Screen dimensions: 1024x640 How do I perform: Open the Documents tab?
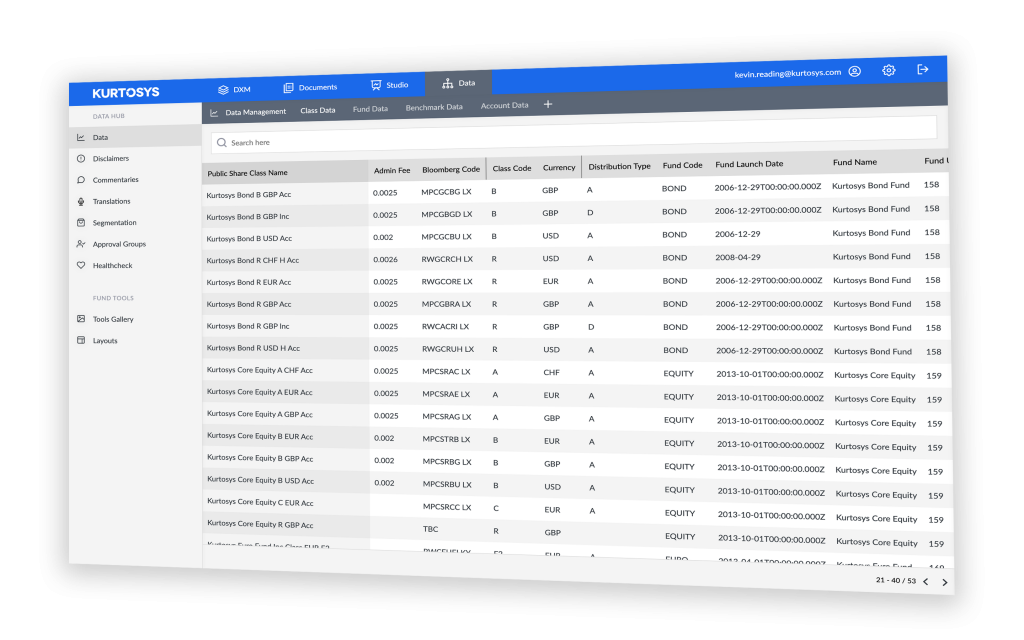(x=310, y=88)
